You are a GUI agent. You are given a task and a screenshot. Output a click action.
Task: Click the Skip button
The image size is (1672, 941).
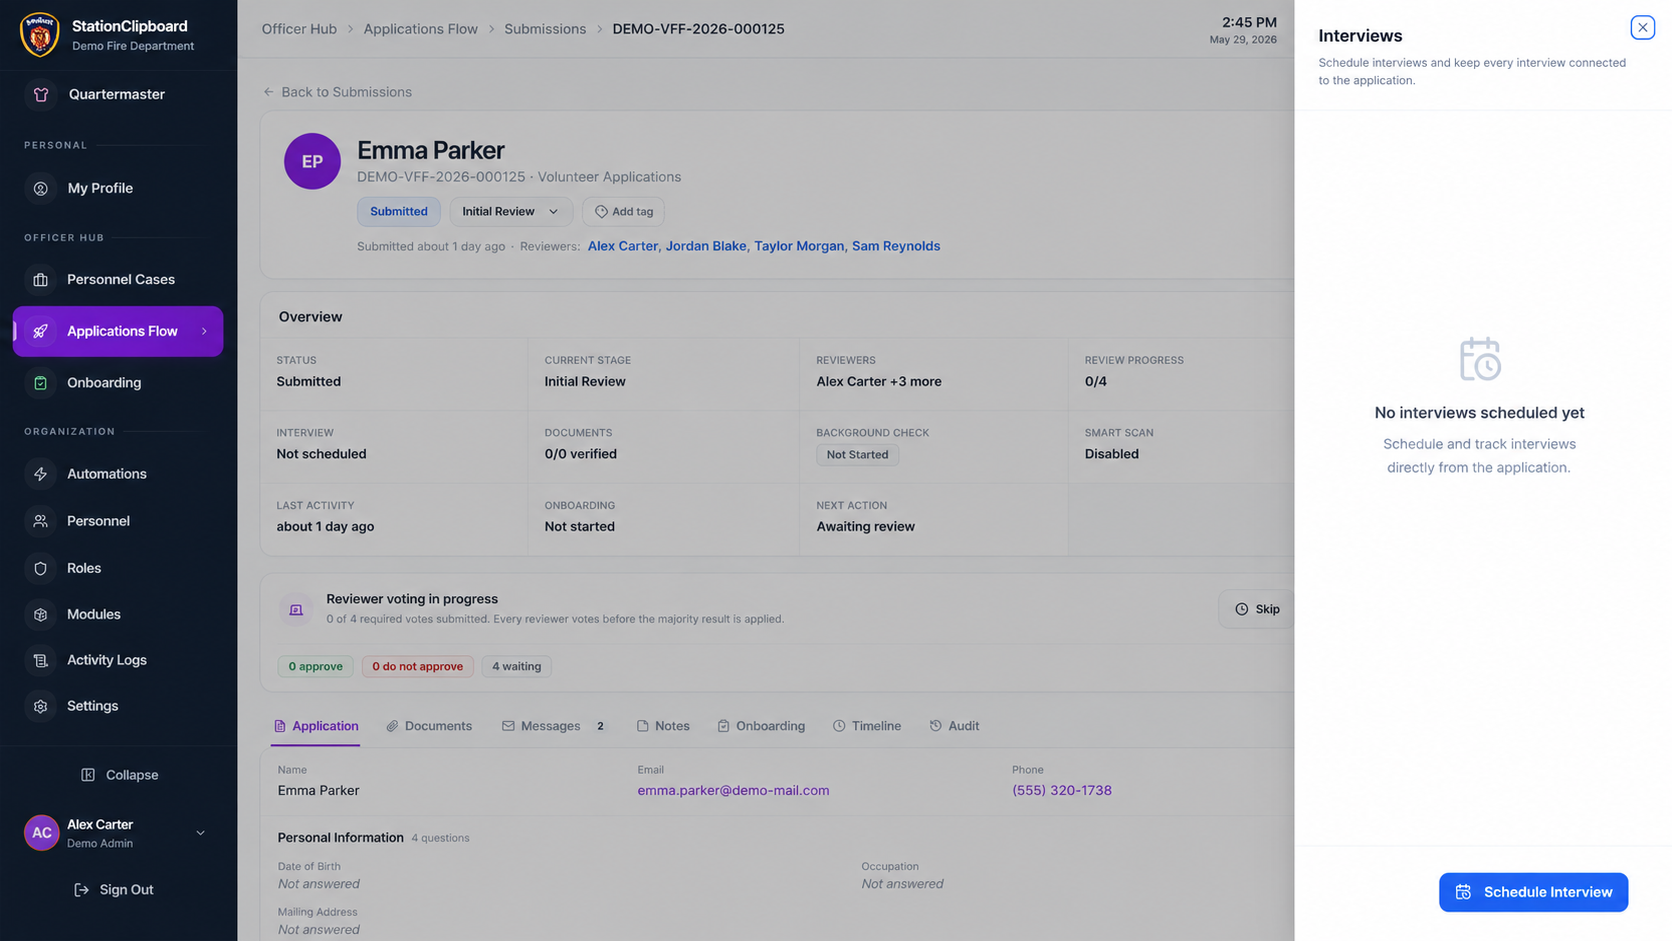[x=1257, y=609]
